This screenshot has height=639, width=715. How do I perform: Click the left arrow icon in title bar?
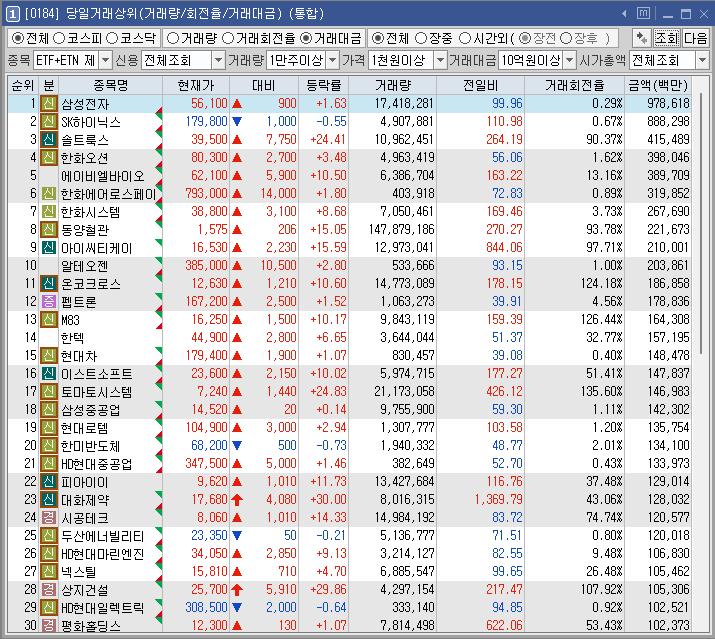point(624,14)
